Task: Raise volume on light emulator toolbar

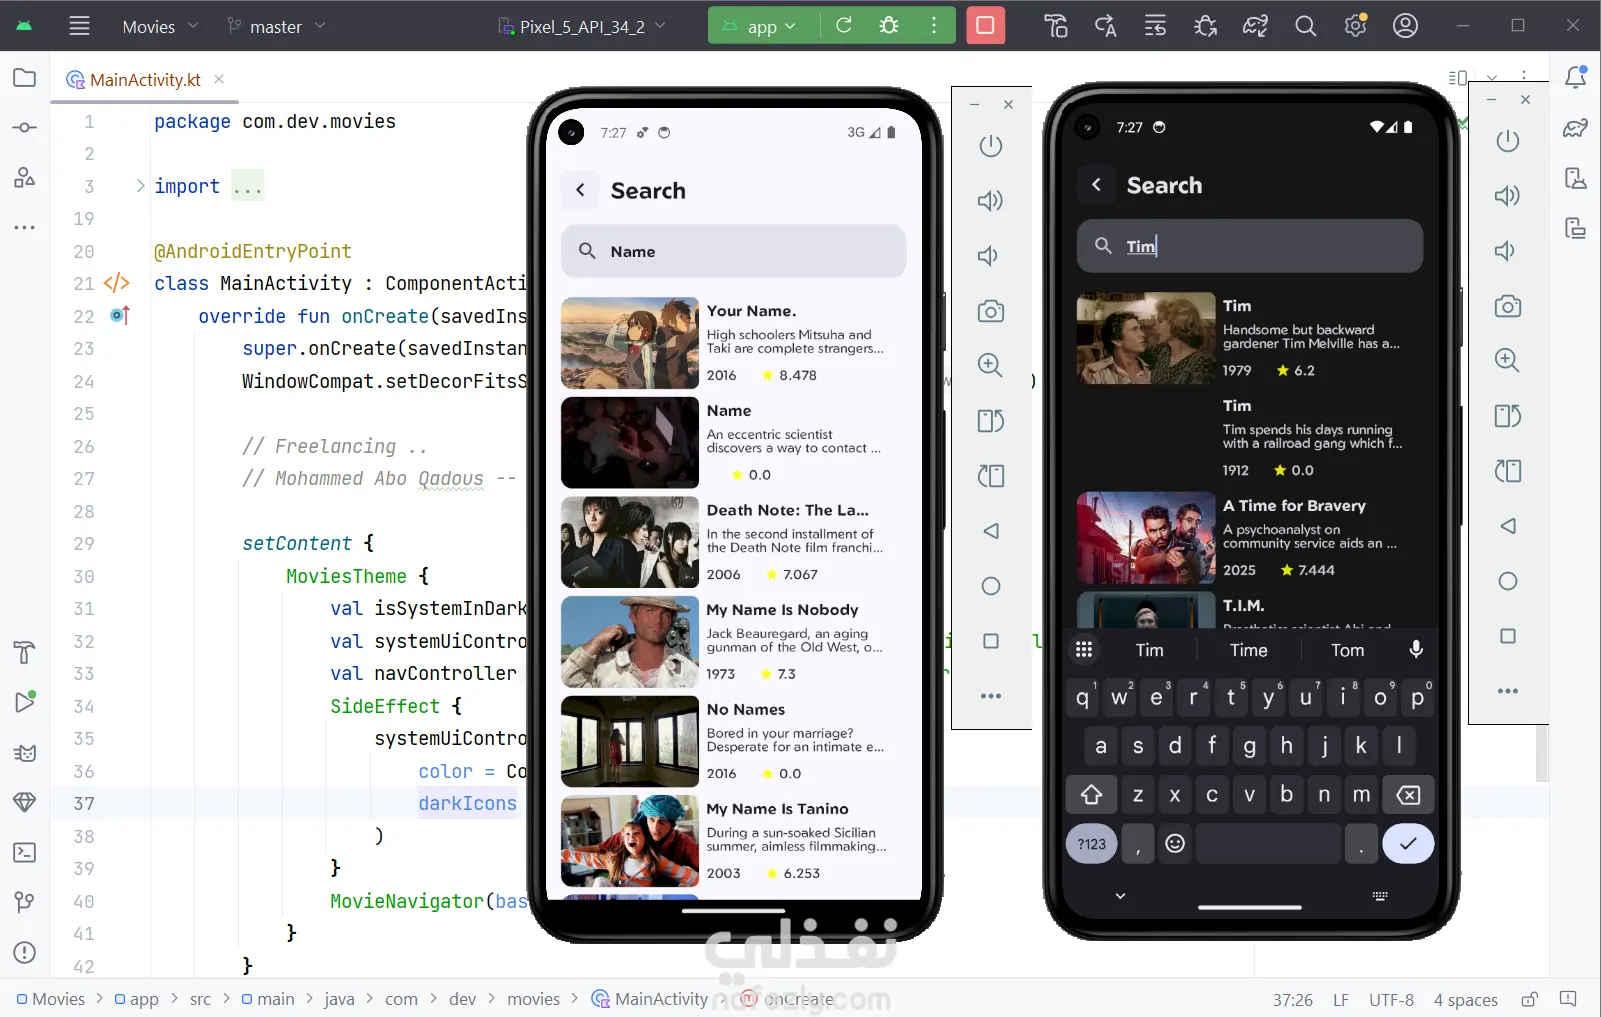Action: [x=990, y=201]
